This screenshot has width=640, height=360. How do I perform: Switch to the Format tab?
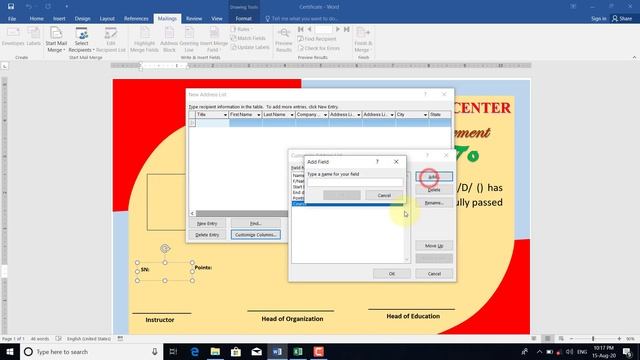pos(243,19)
